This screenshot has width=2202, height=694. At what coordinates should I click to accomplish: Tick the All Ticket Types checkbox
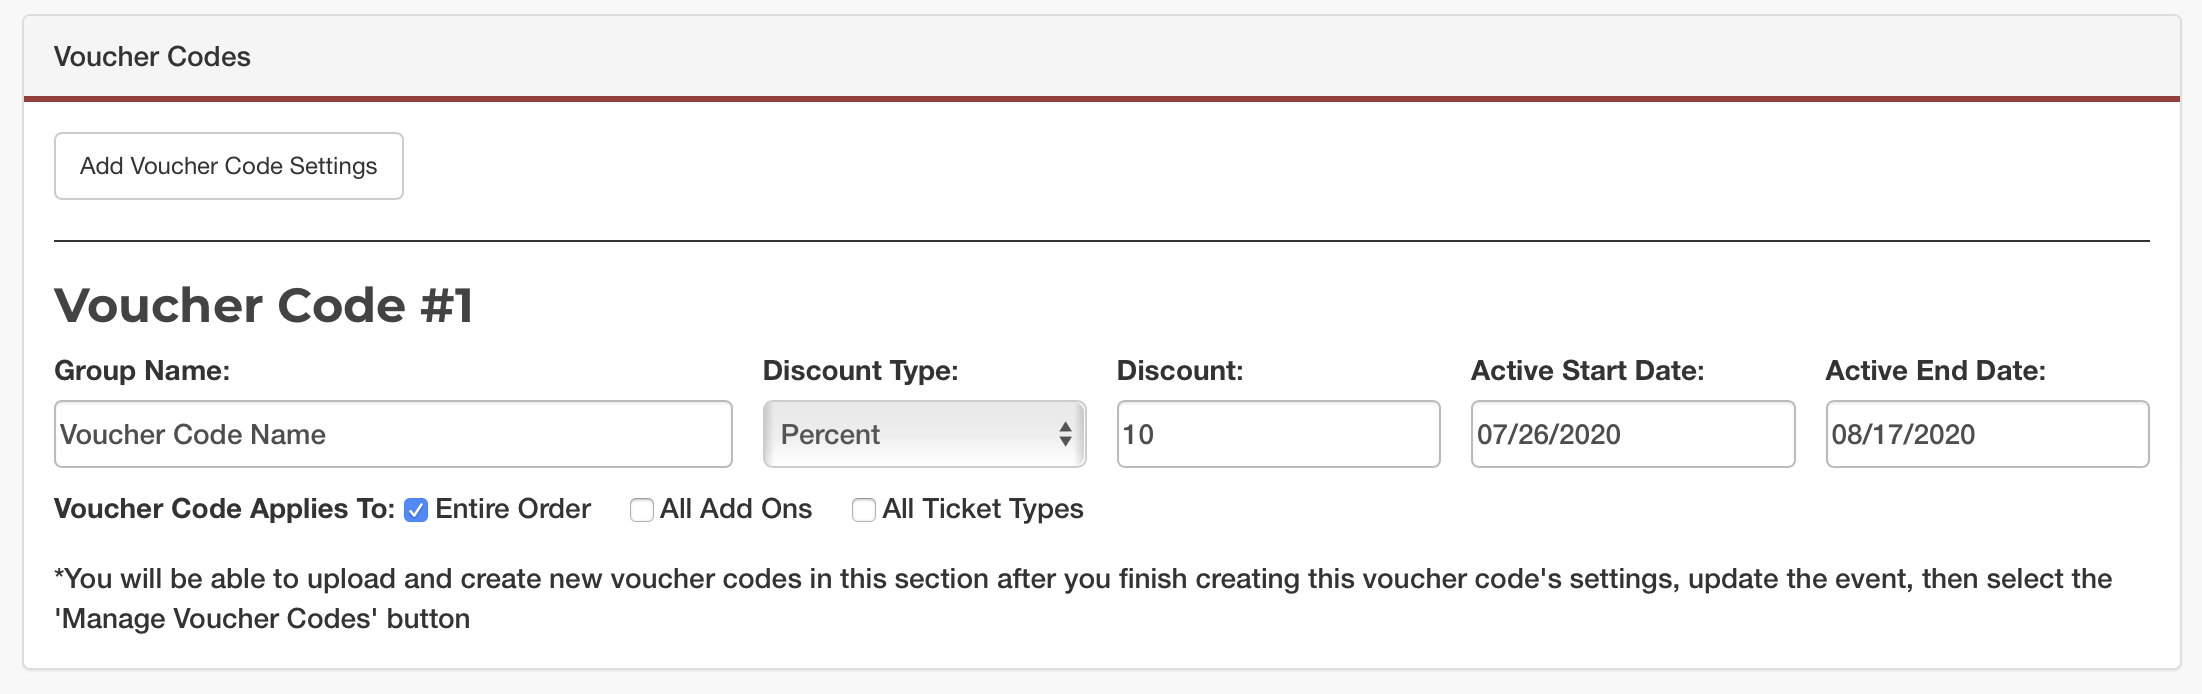[x=863, y=510]
